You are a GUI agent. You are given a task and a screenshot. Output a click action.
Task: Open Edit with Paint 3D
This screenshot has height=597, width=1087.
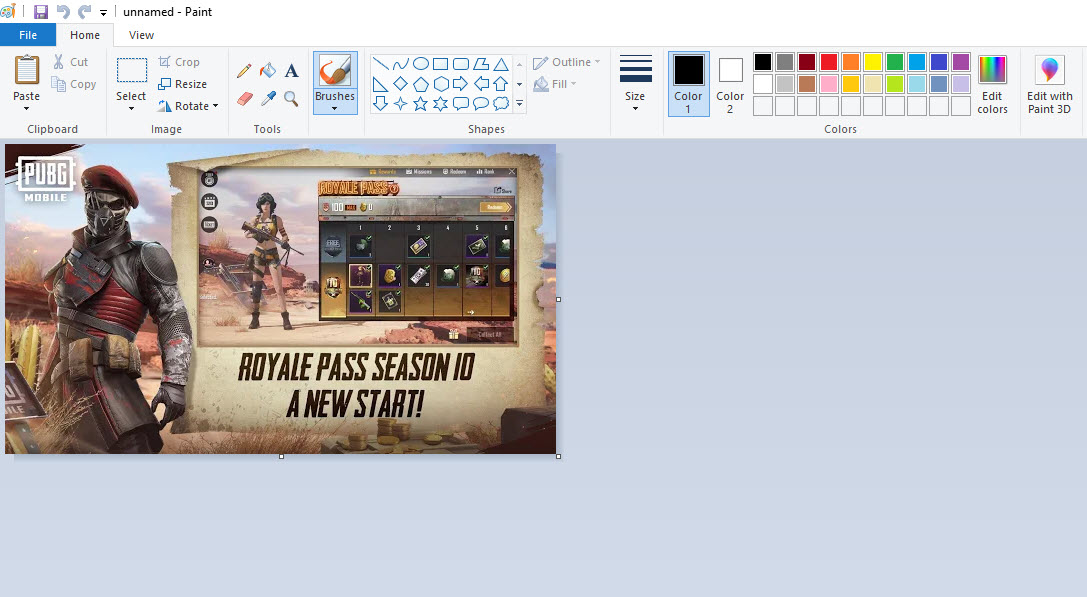[1050, 85]
